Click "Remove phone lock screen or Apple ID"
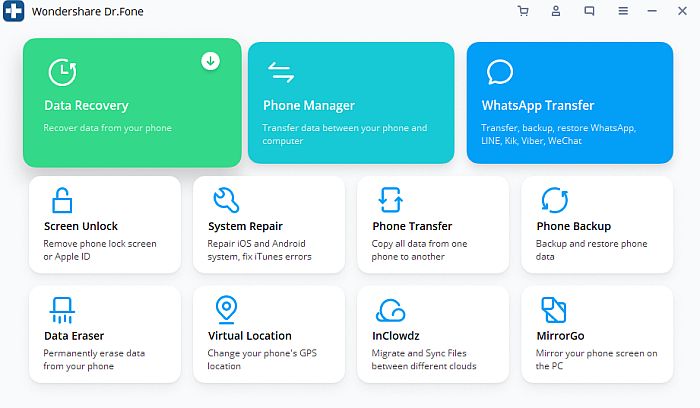 100,250
